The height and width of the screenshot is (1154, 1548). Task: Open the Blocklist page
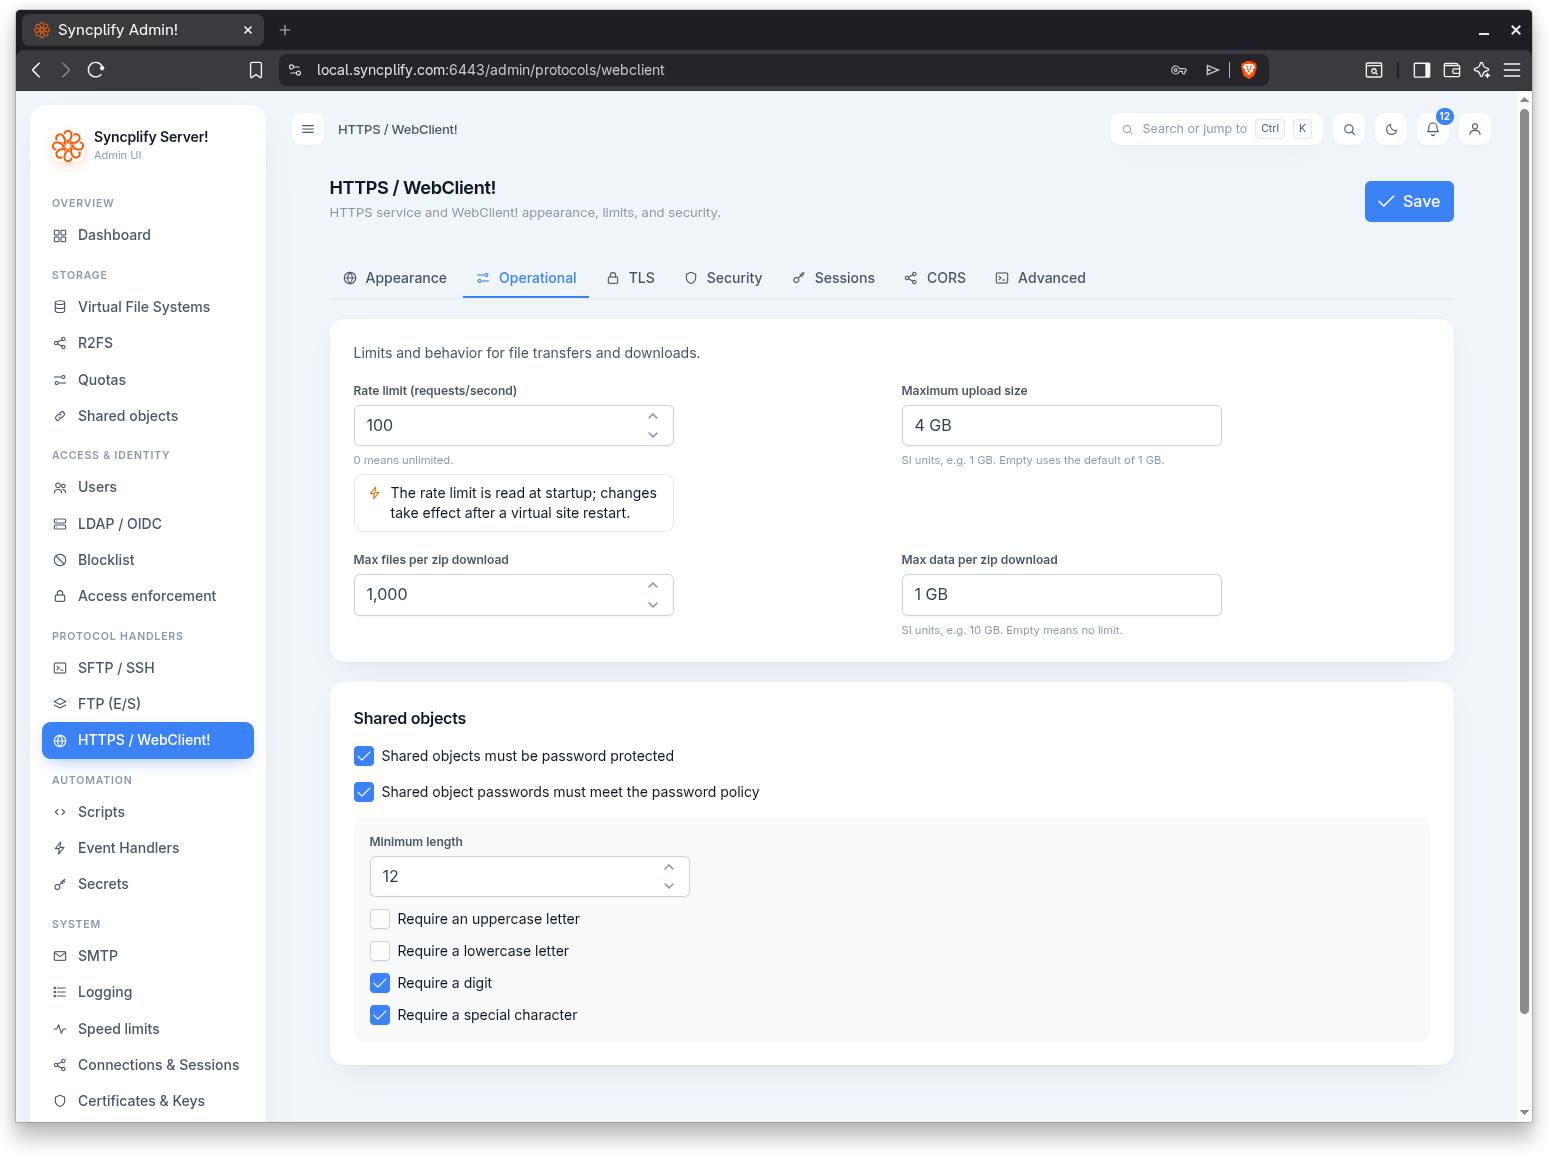pos(148,560)
